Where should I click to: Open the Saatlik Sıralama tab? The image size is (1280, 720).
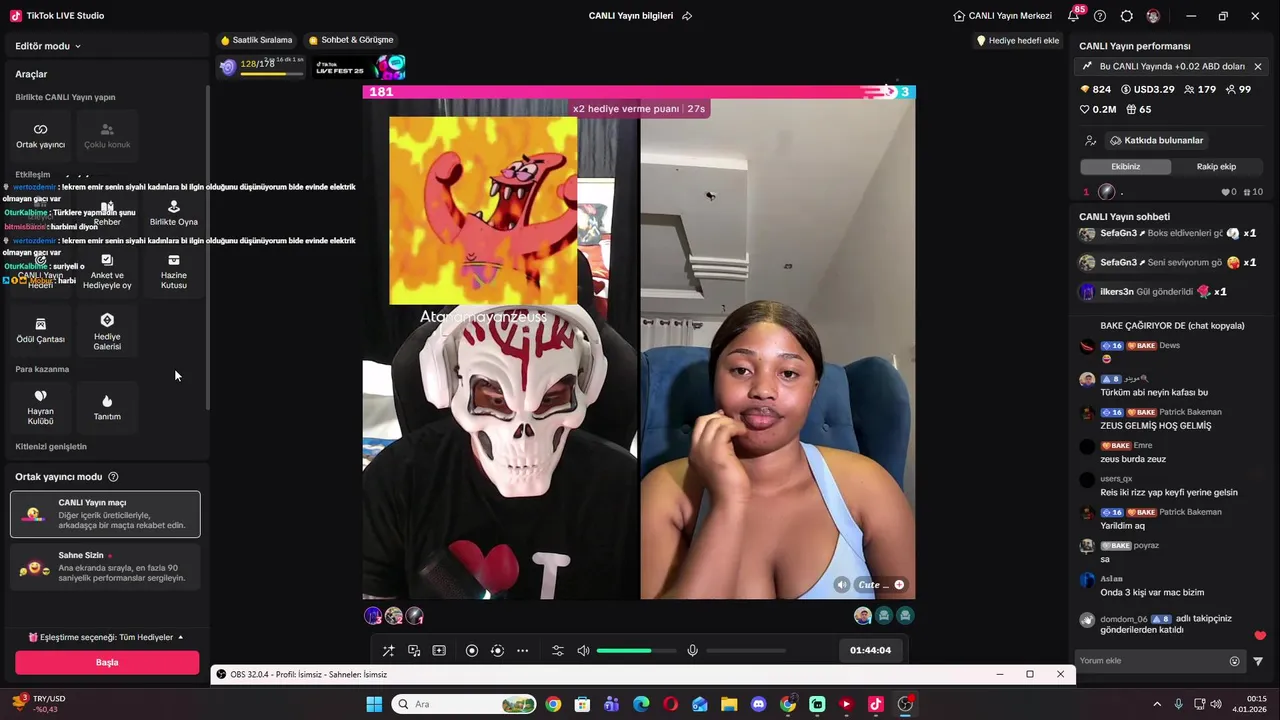pos(256,40)
